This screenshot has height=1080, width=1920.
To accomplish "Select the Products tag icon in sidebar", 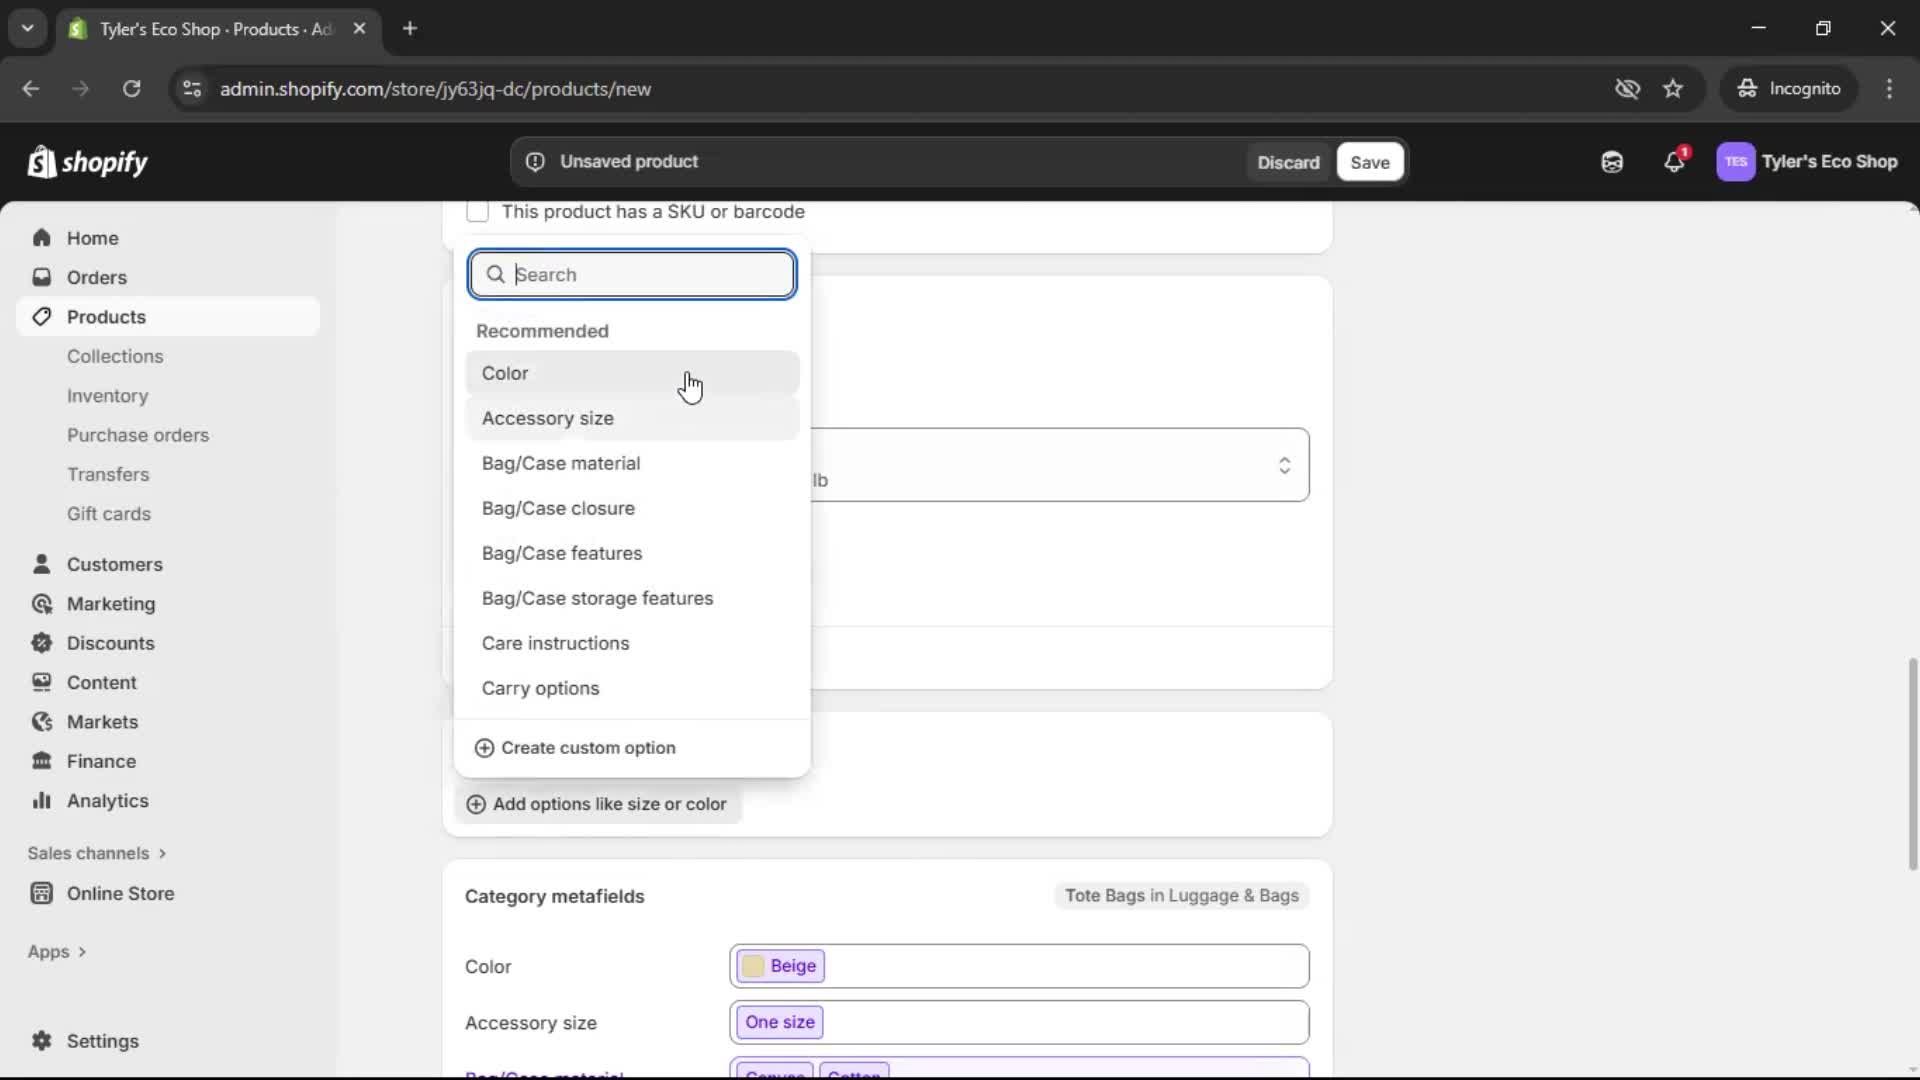I will (40, 316).
